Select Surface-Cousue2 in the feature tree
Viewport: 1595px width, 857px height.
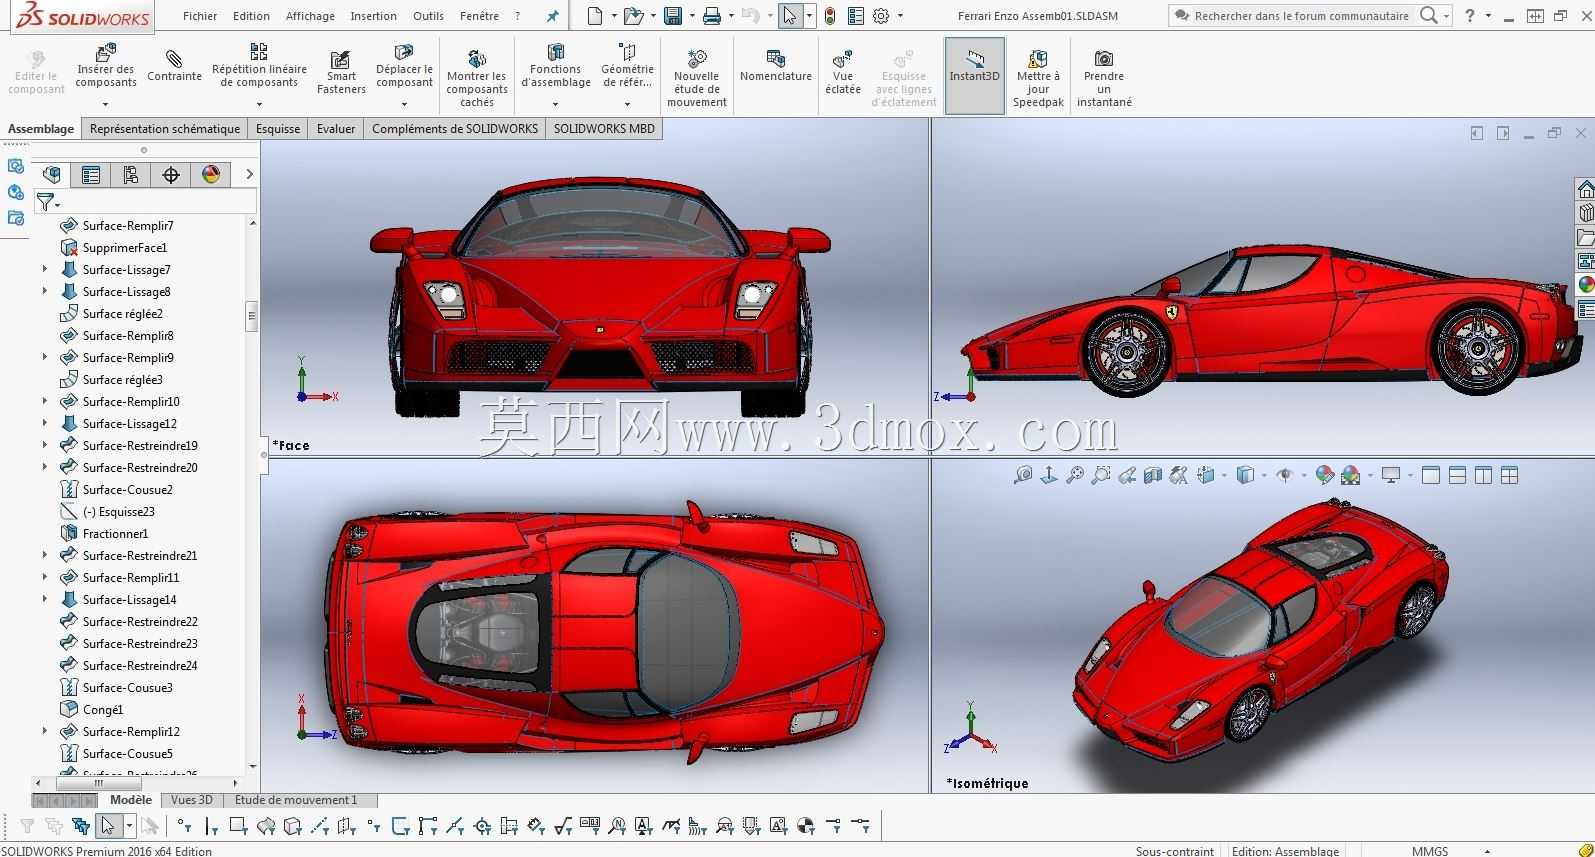pos(127,489)
